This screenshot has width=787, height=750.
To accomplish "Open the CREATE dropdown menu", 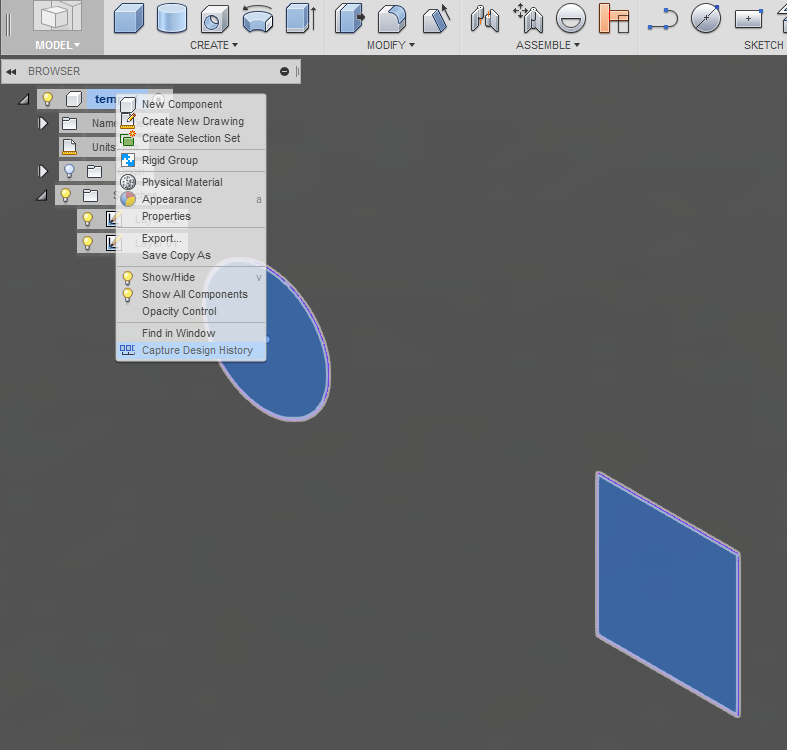I will (214, 45).
